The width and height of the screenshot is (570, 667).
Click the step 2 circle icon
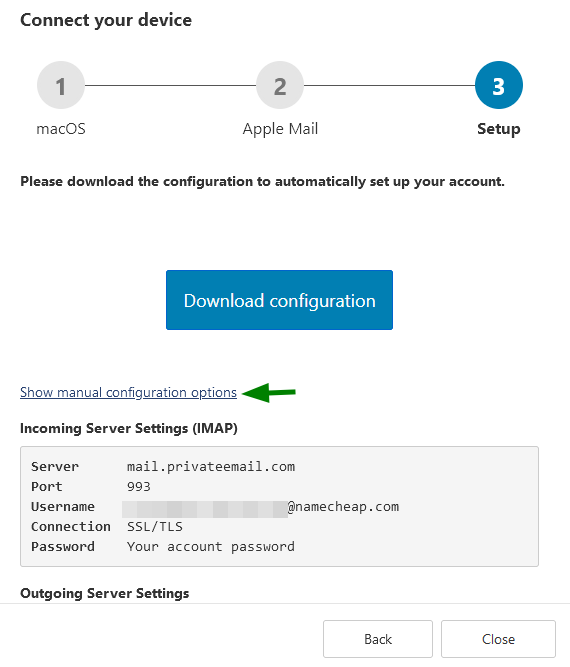click(280, 85)
